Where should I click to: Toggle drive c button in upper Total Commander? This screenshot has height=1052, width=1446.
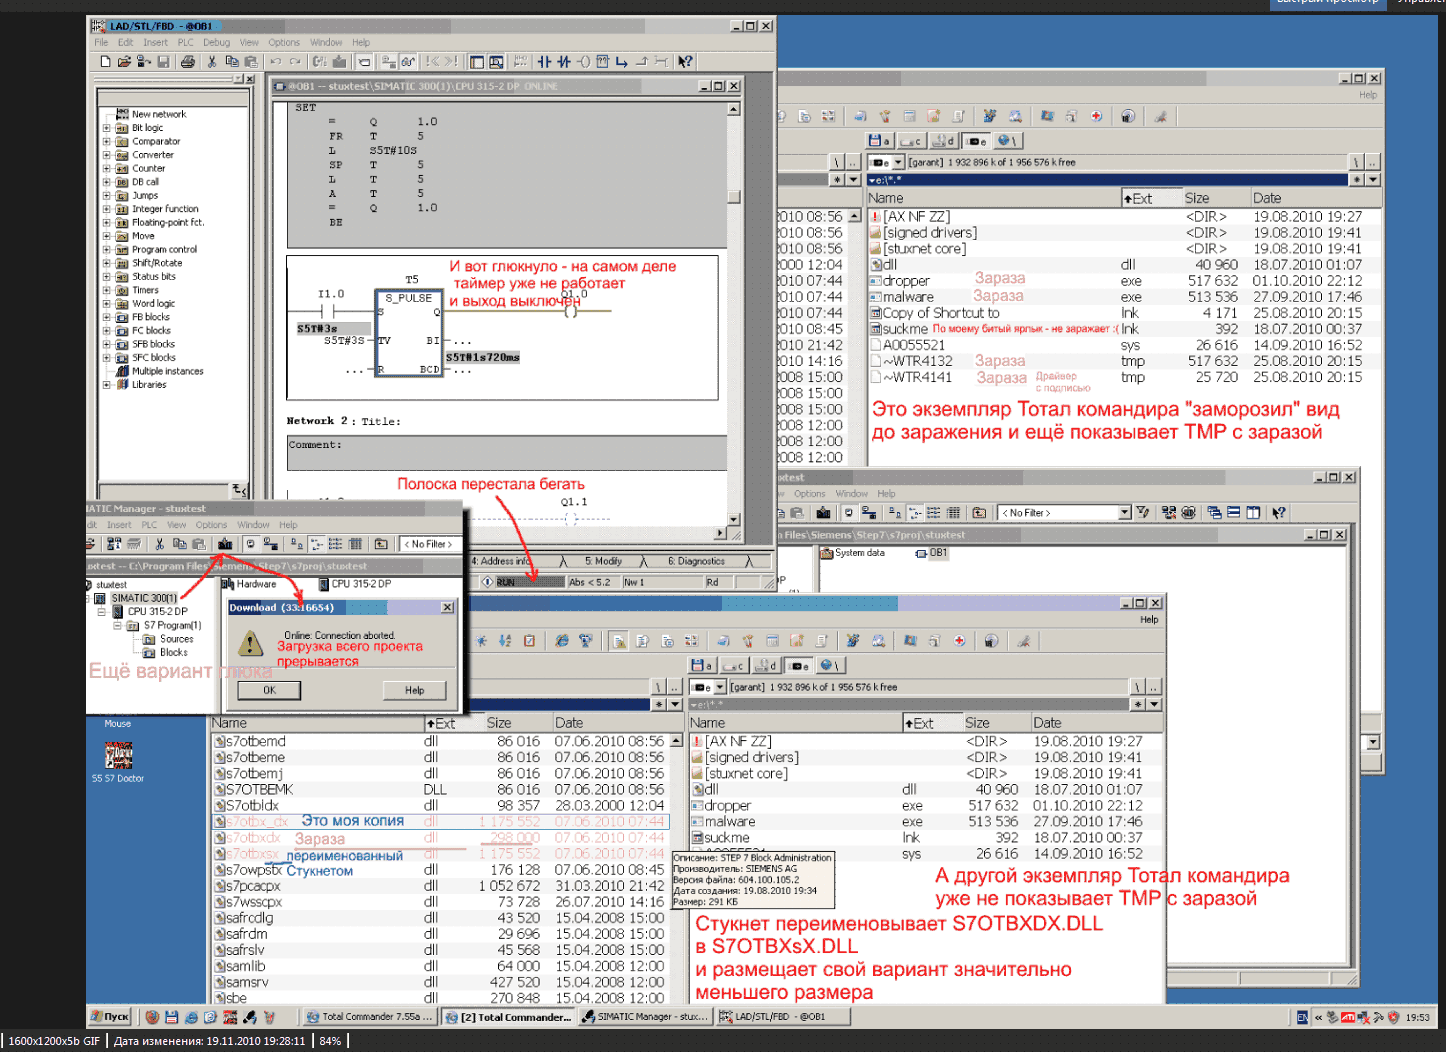pyautogui.click(x=910, y=141)
